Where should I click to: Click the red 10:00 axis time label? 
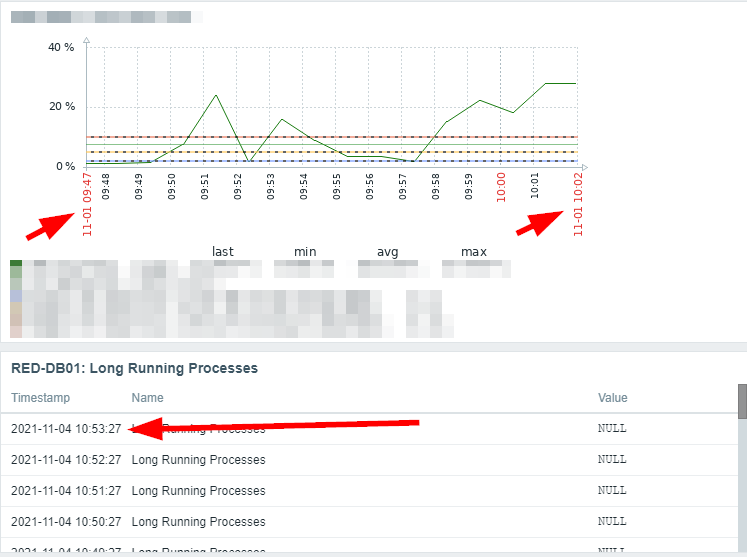[501, 187]
